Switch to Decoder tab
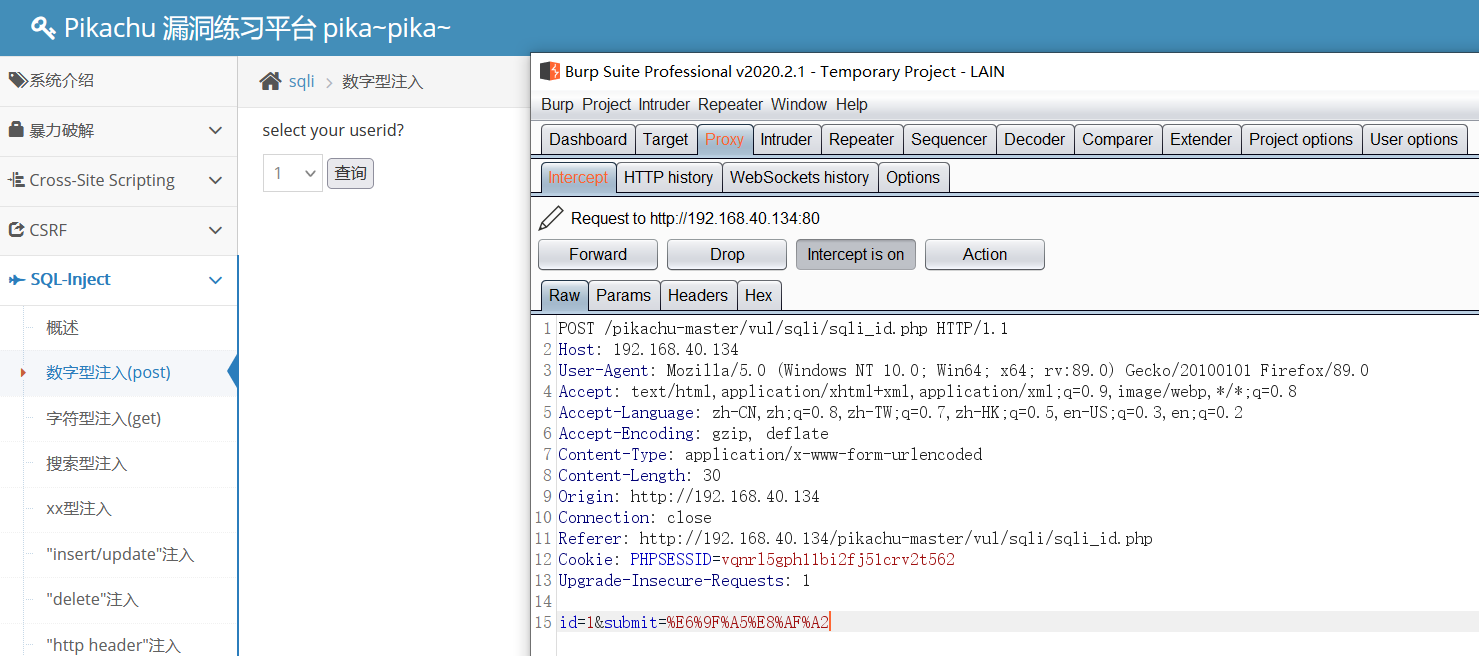This screenshot has width=1479, height=656. tap(1034, 139)
